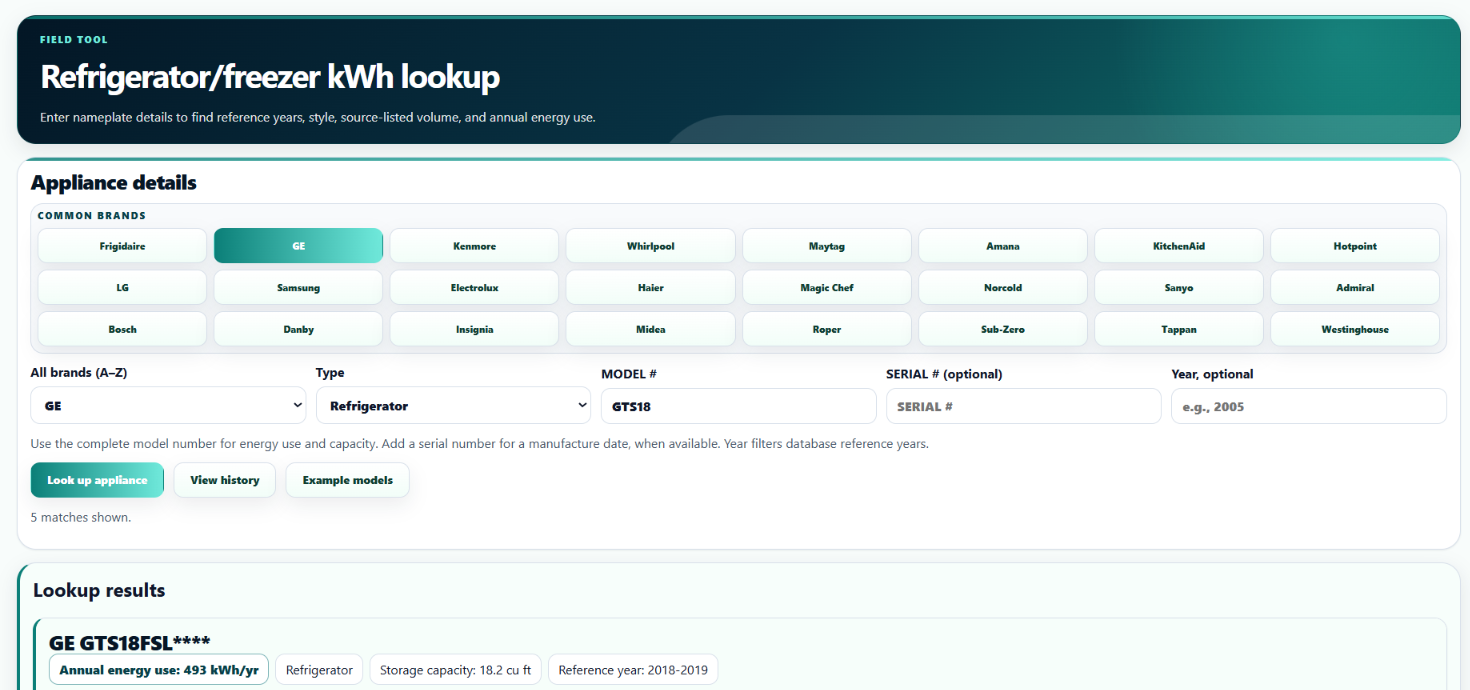Viewport: 1470px width, 690px height.
Task: Choose the Haier brand button
Action: click(x=650, y=288)
